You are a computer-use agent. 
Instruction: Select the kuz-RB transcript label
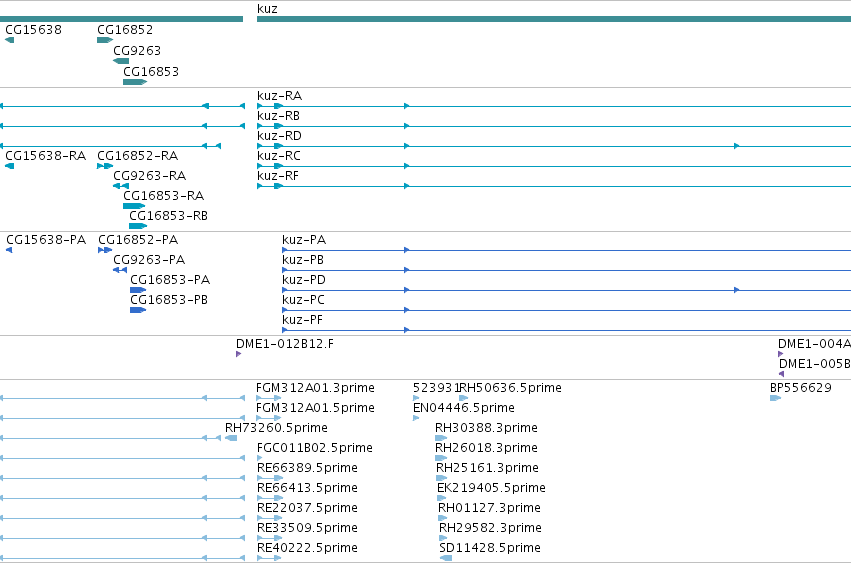278,116
